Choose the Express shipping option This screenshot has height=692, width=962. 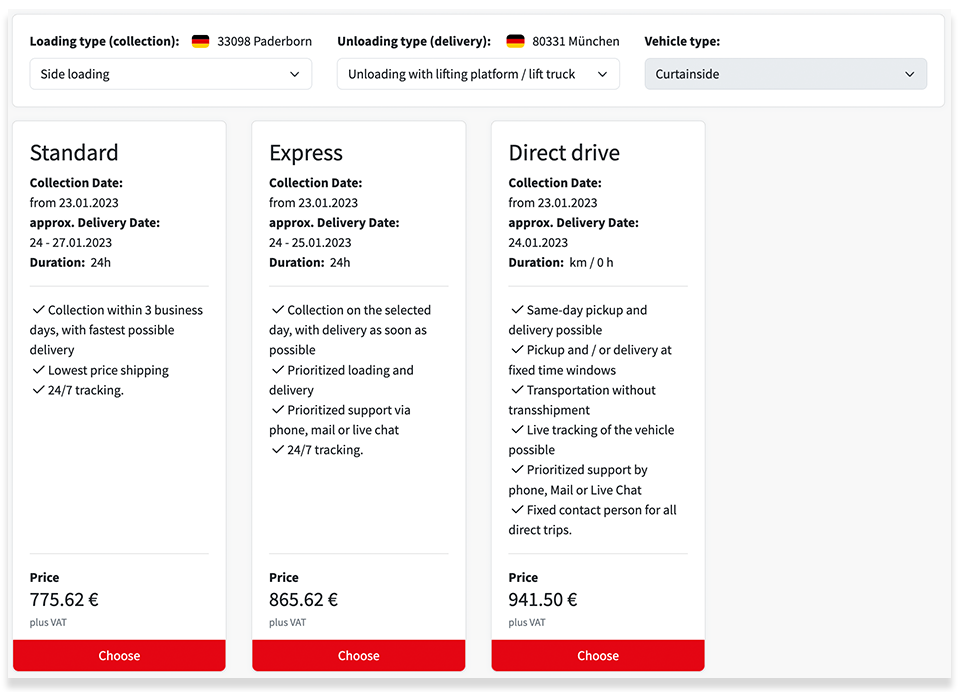pos(358,655)
